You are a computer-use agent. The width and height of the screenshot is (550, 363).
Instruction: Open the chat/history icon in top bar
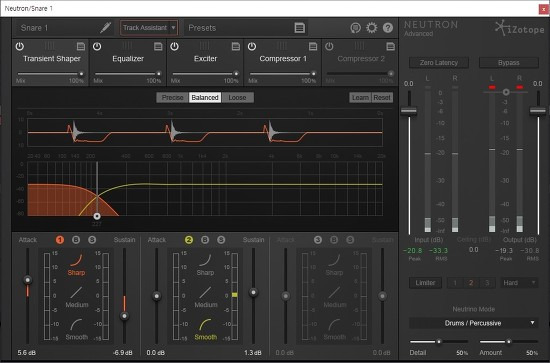point(355,28)
